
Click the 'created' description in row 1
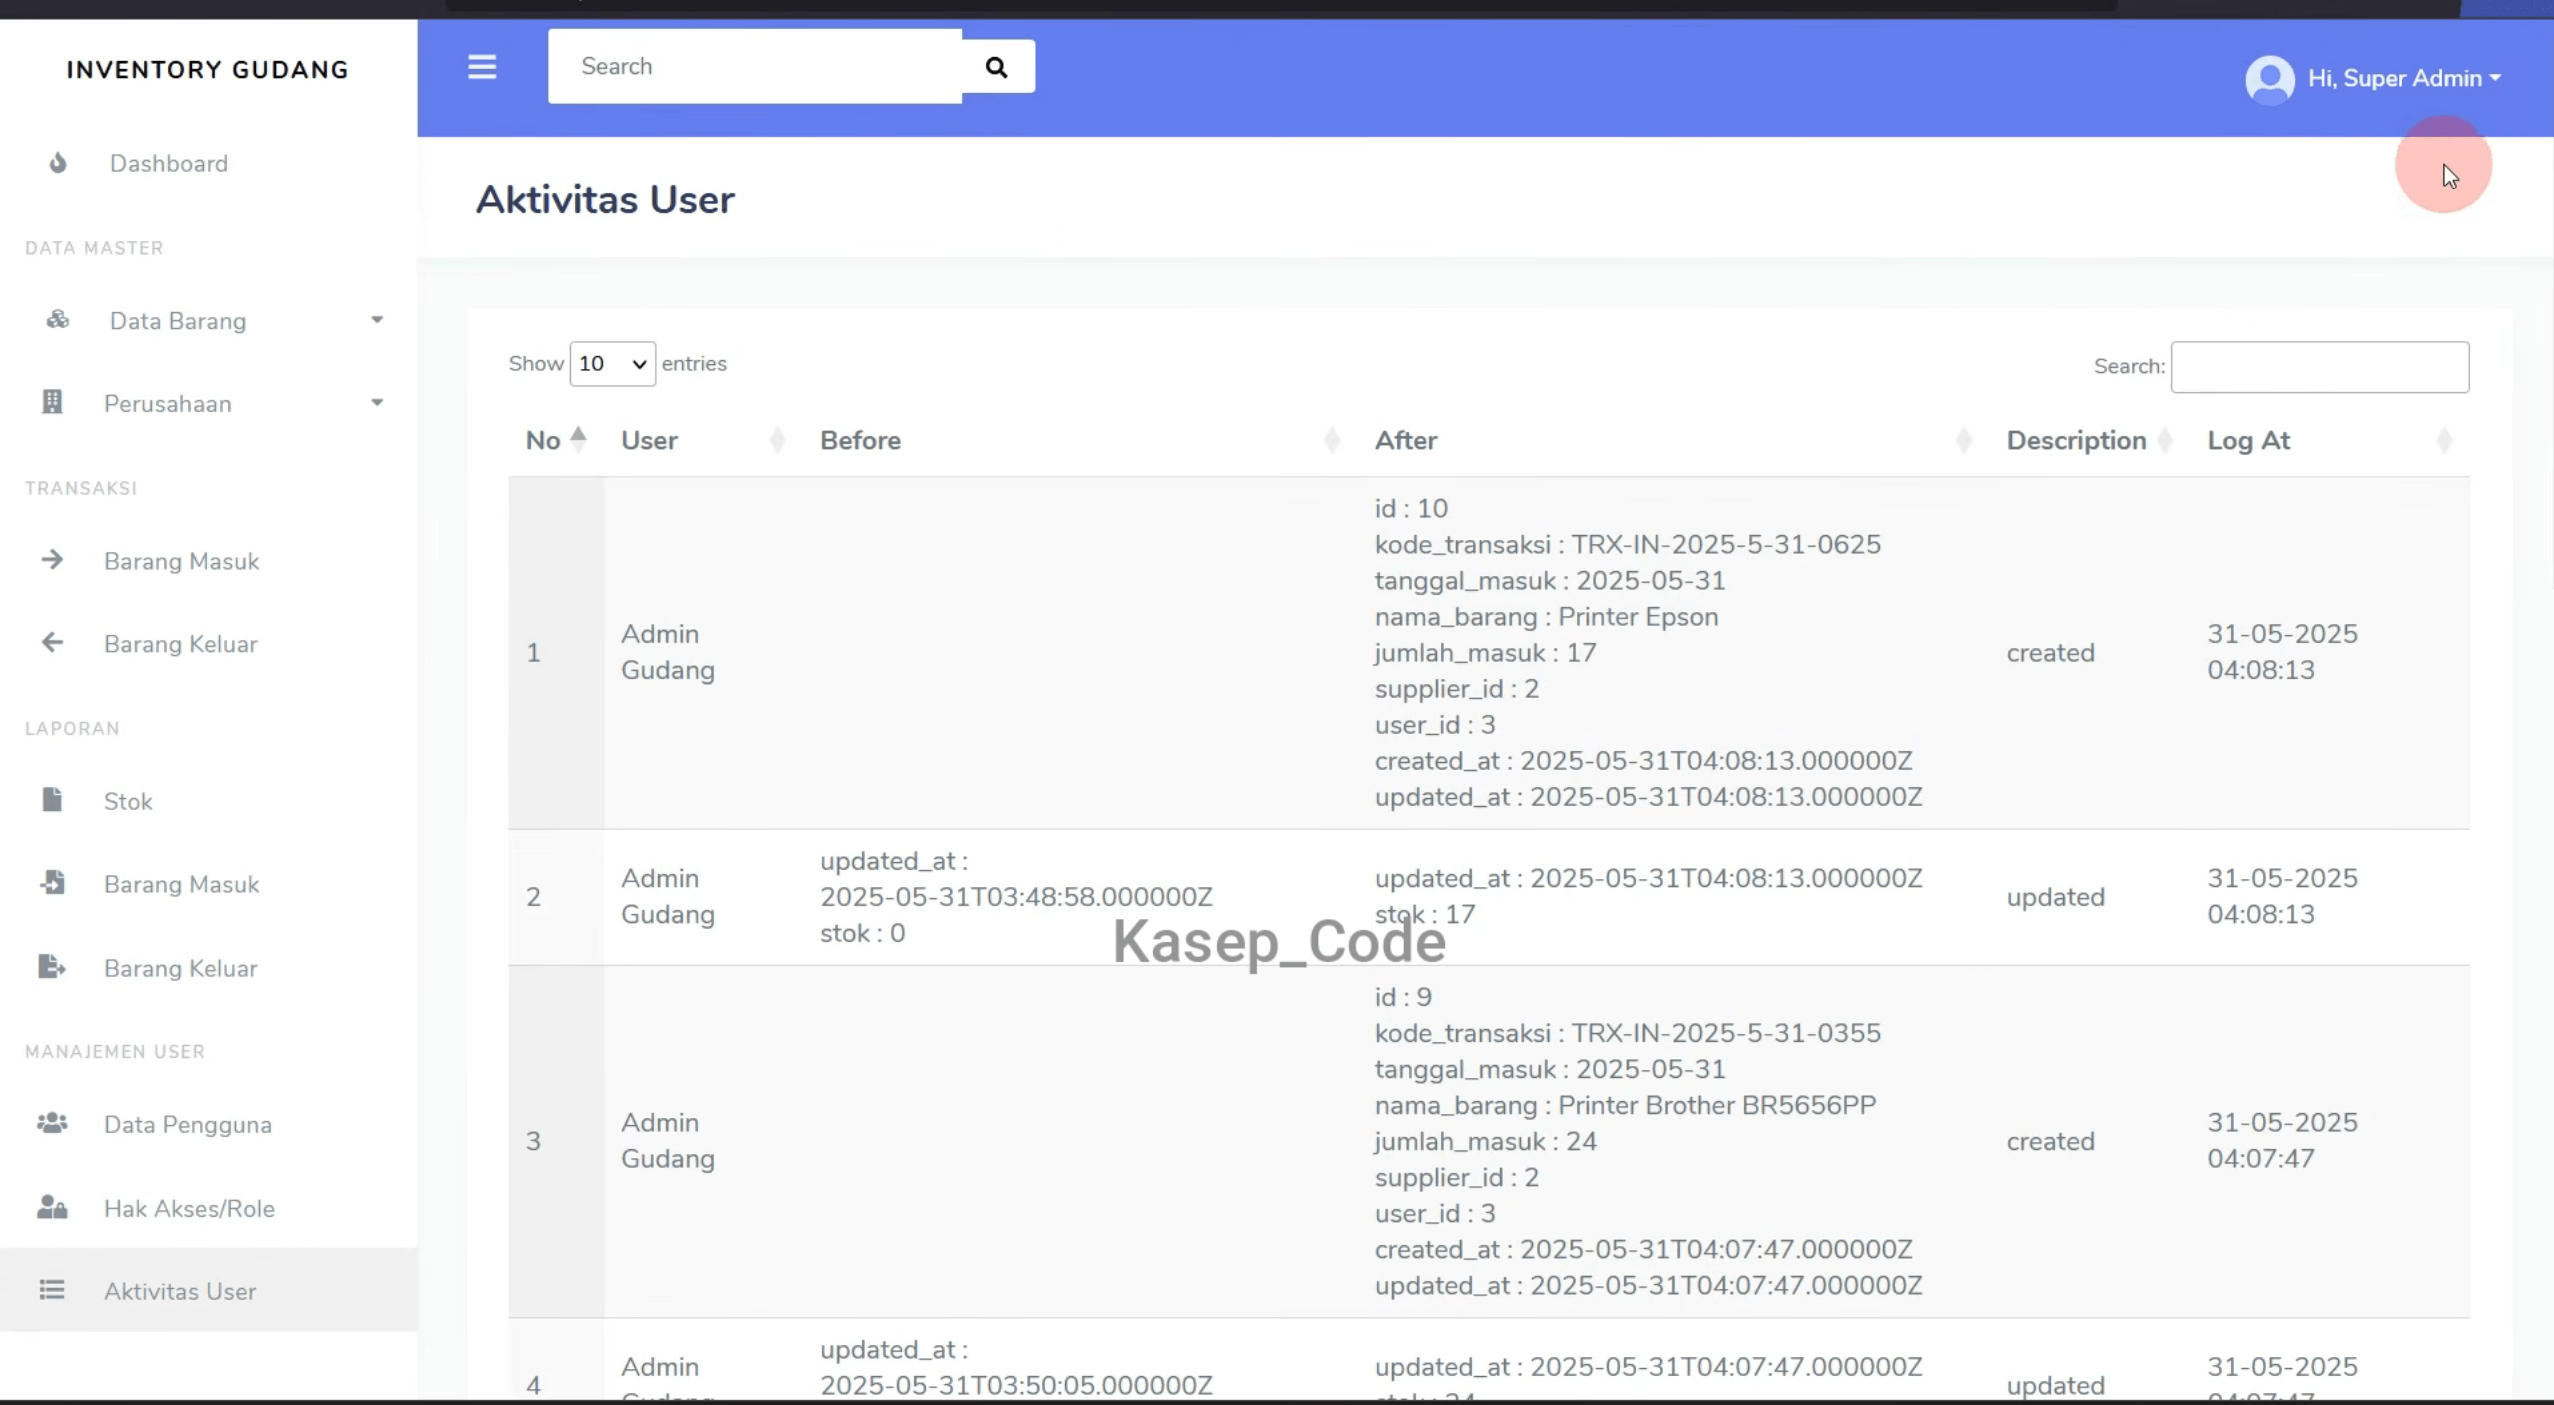click(x=2050, y=652)
